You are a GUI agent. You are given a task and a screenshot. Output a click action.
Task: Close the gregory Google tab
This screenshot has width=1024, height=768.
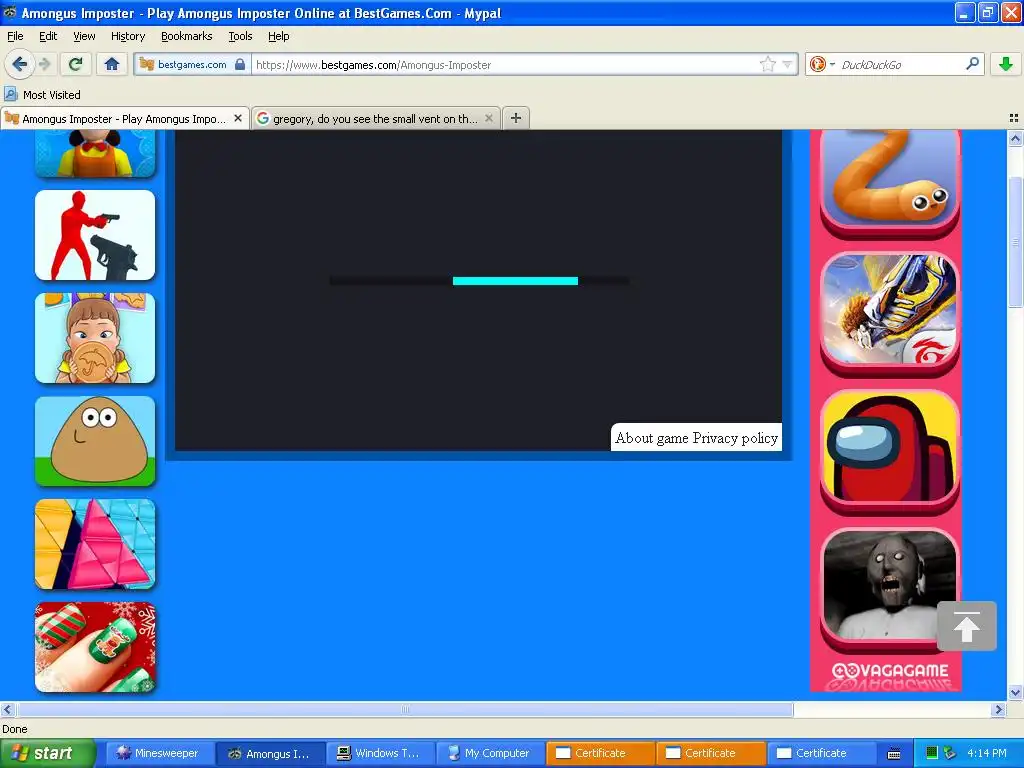(488, 118)
